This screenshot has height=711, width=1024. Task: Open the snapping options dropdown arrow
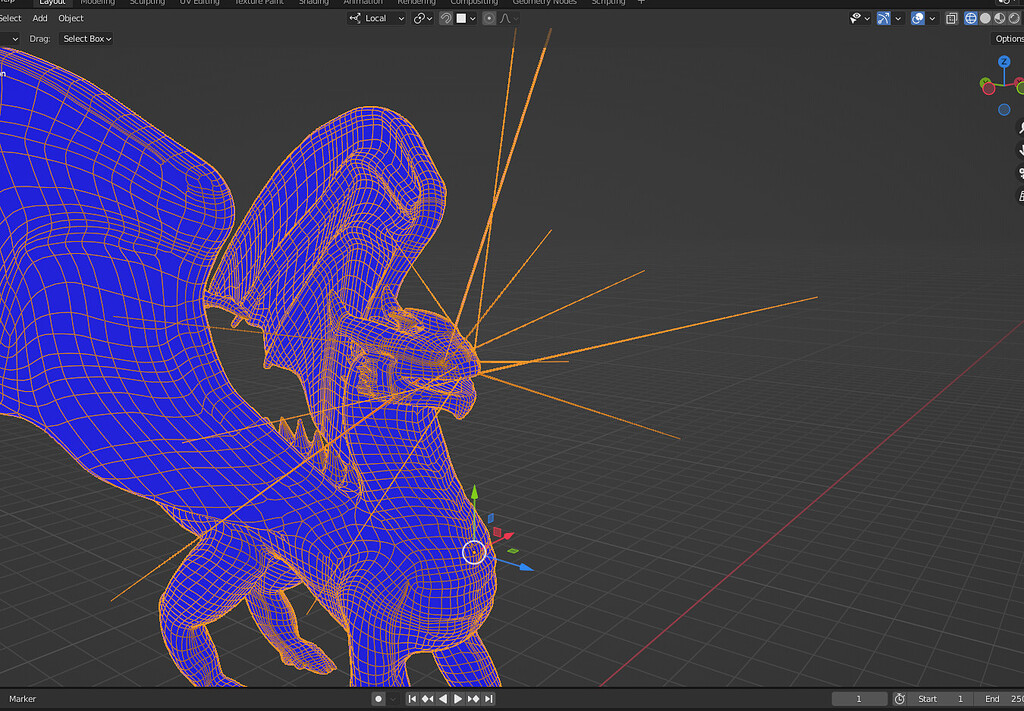coord(473,18)
